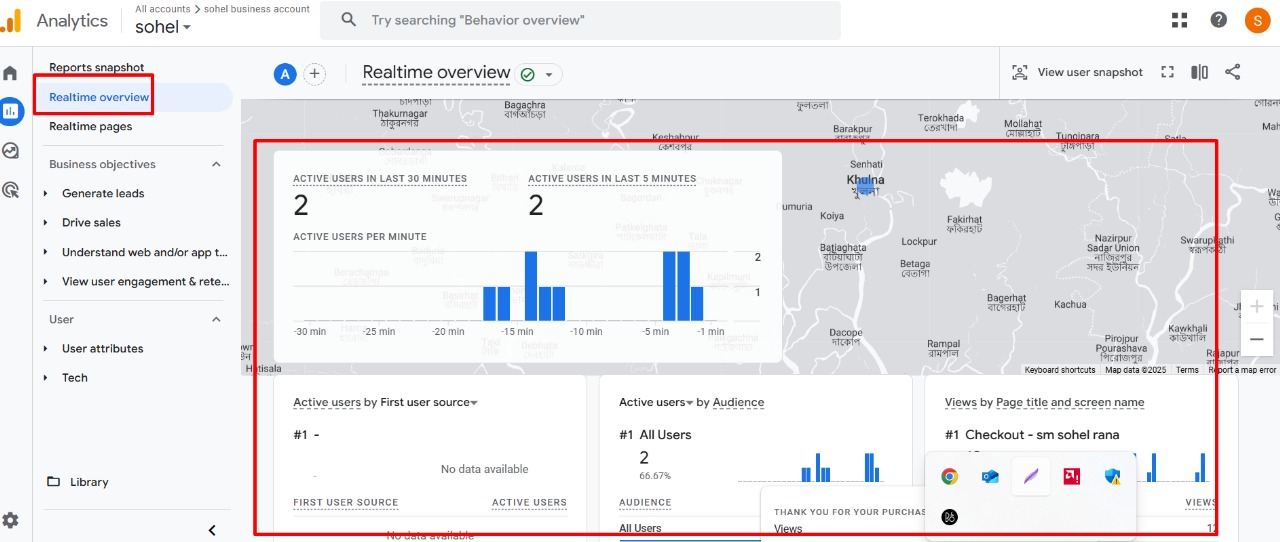Select Realtime overview in sidebar
Image resolution: width=1280 pixels, height=542 pixels.
pos(99,97)
